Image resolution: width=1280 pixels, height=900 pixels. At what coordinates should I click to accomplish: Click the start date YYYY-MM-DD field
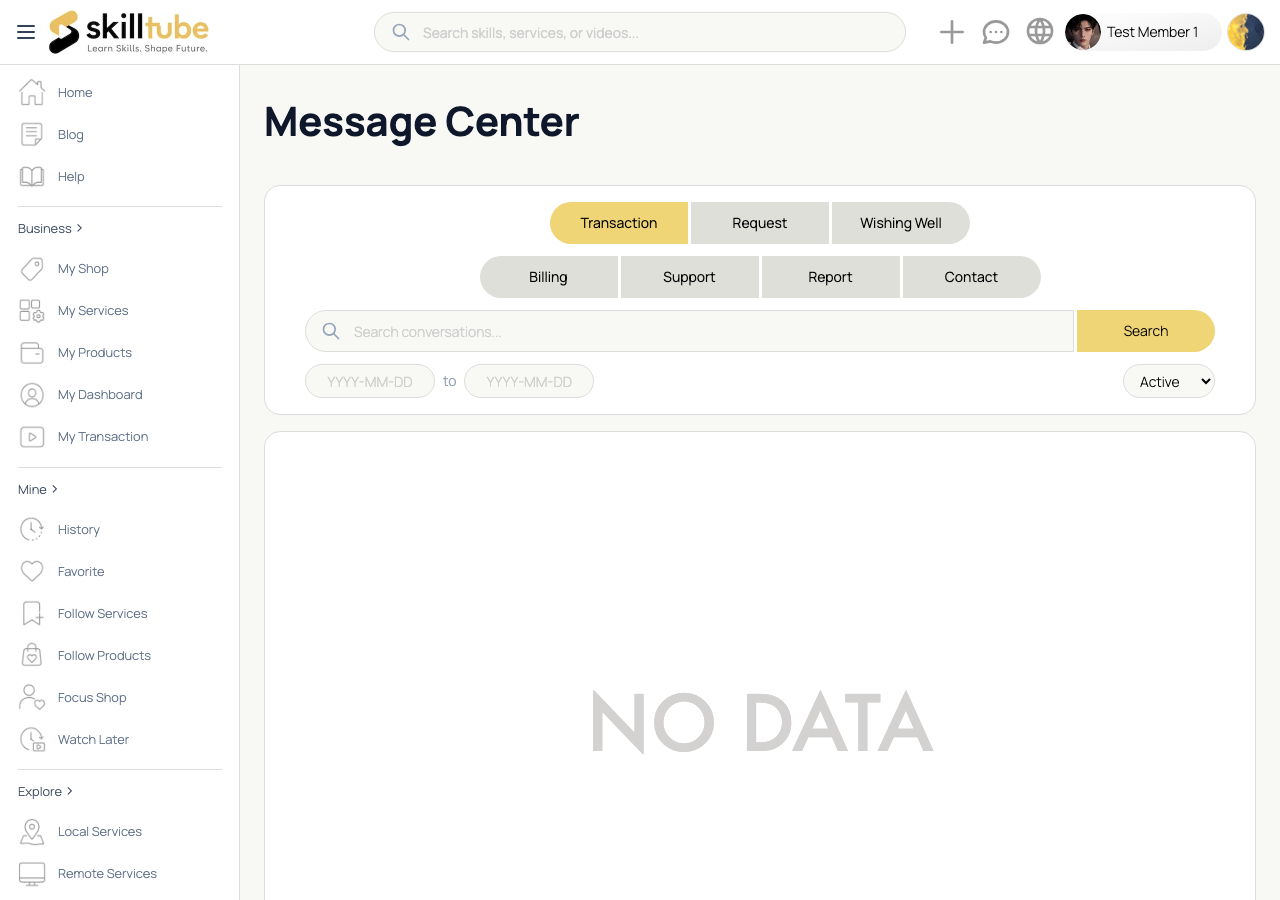point(370,381)
